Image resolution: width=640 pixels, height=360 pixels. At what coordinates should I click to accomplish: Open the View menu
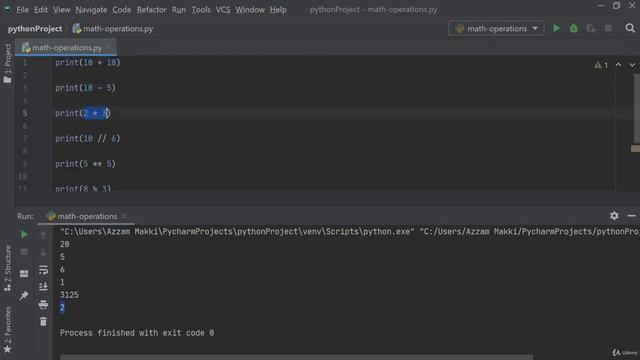[62, 9]
